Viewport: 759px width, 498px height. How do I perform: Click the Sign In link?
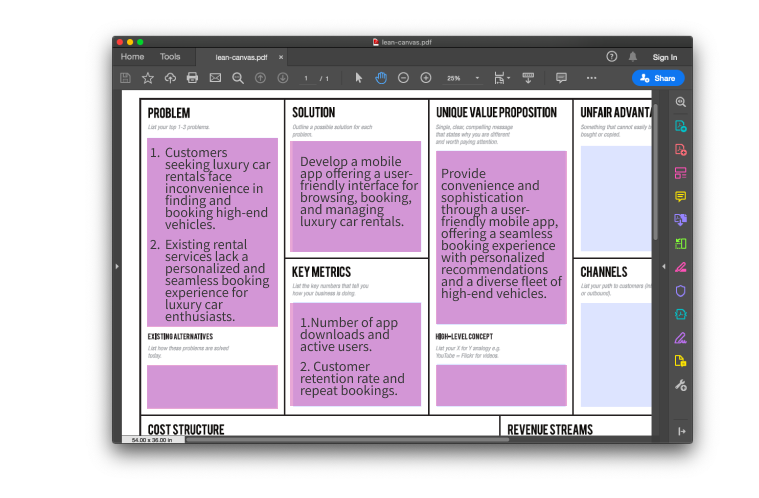tap(665, 57)
